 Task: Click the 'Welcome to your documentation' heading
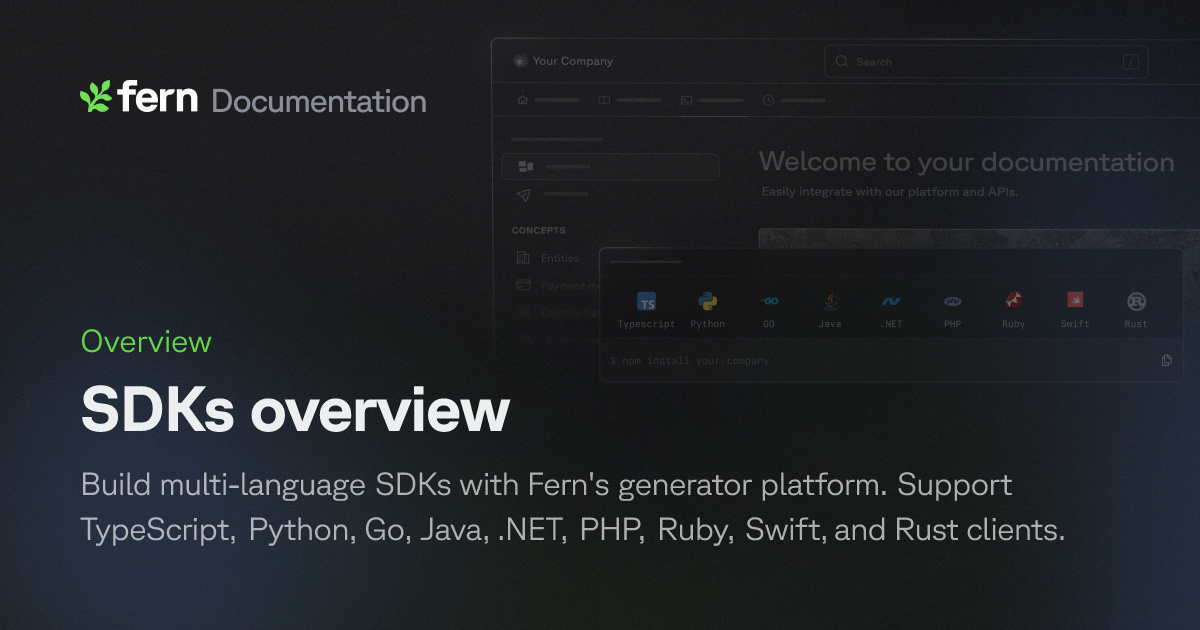click(966, 162)
